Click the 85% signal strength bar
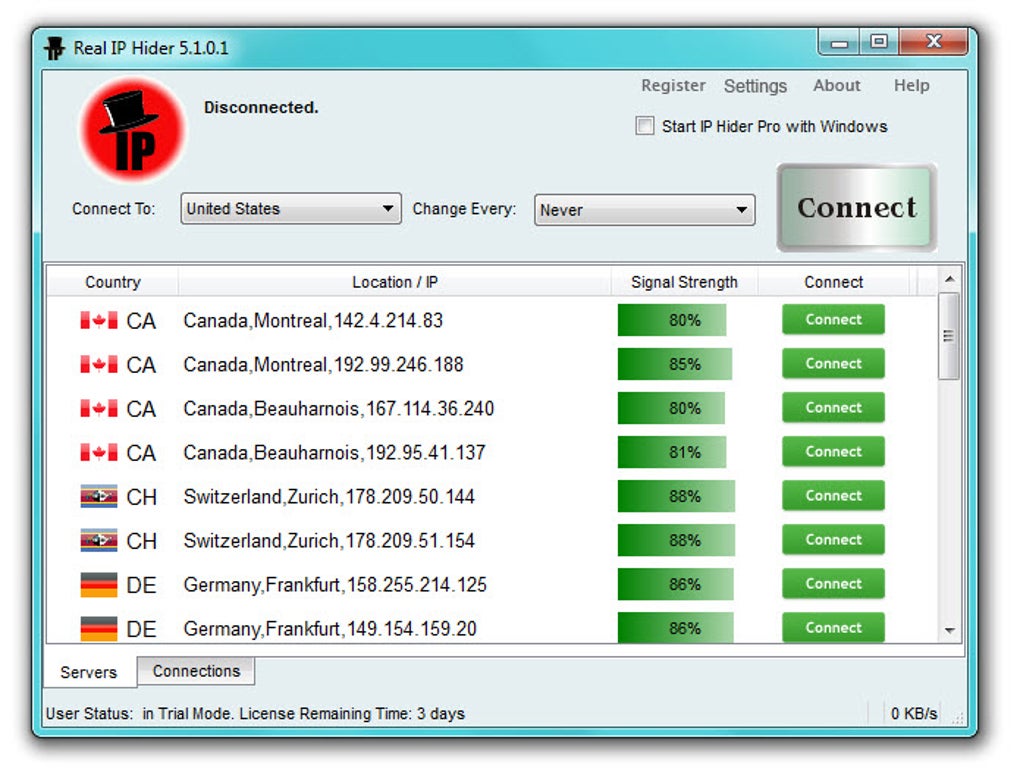 coord(675,364)
